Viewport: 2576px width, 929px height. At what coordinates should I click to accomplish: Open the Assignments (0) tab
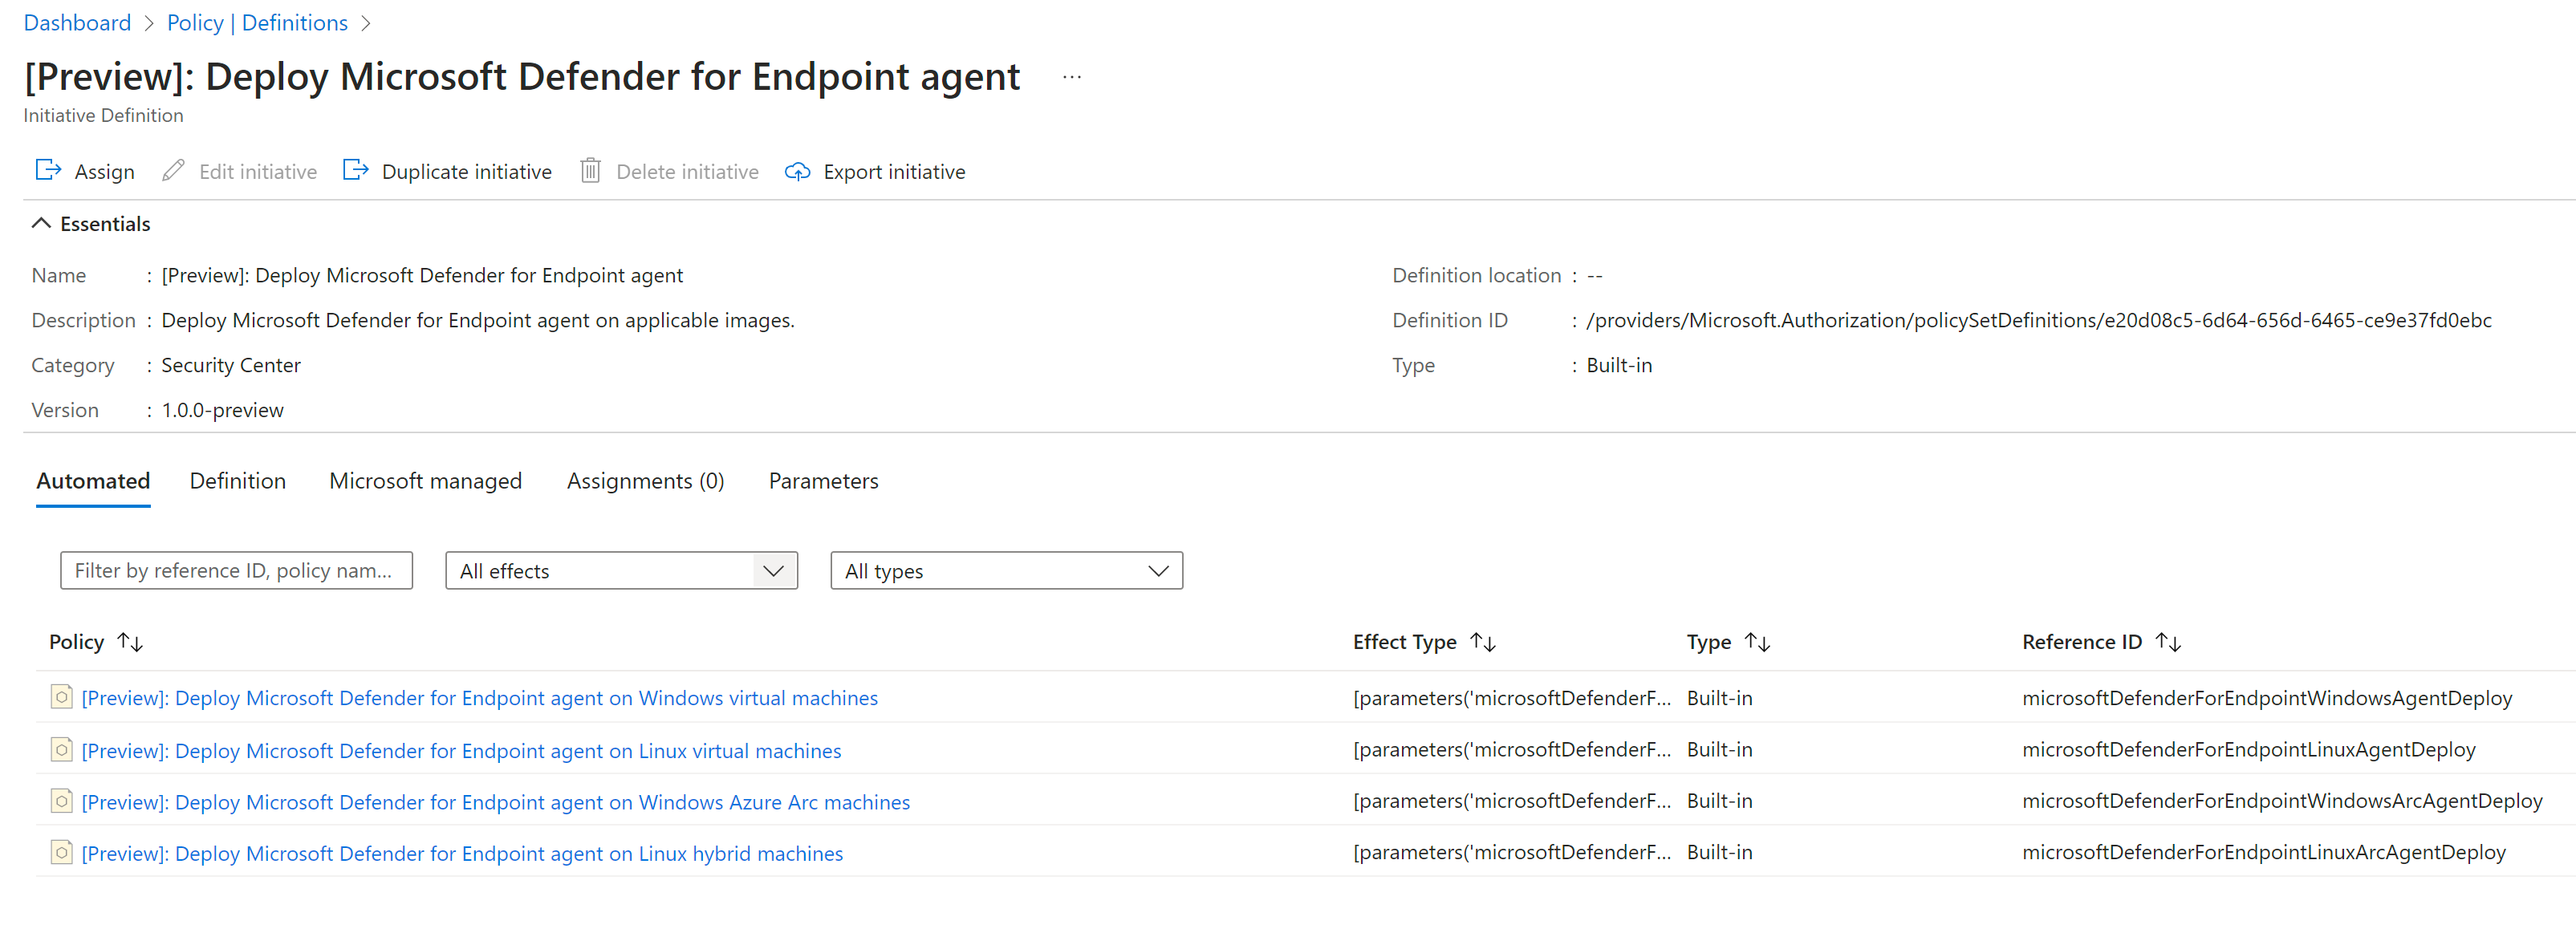point(645,481)
